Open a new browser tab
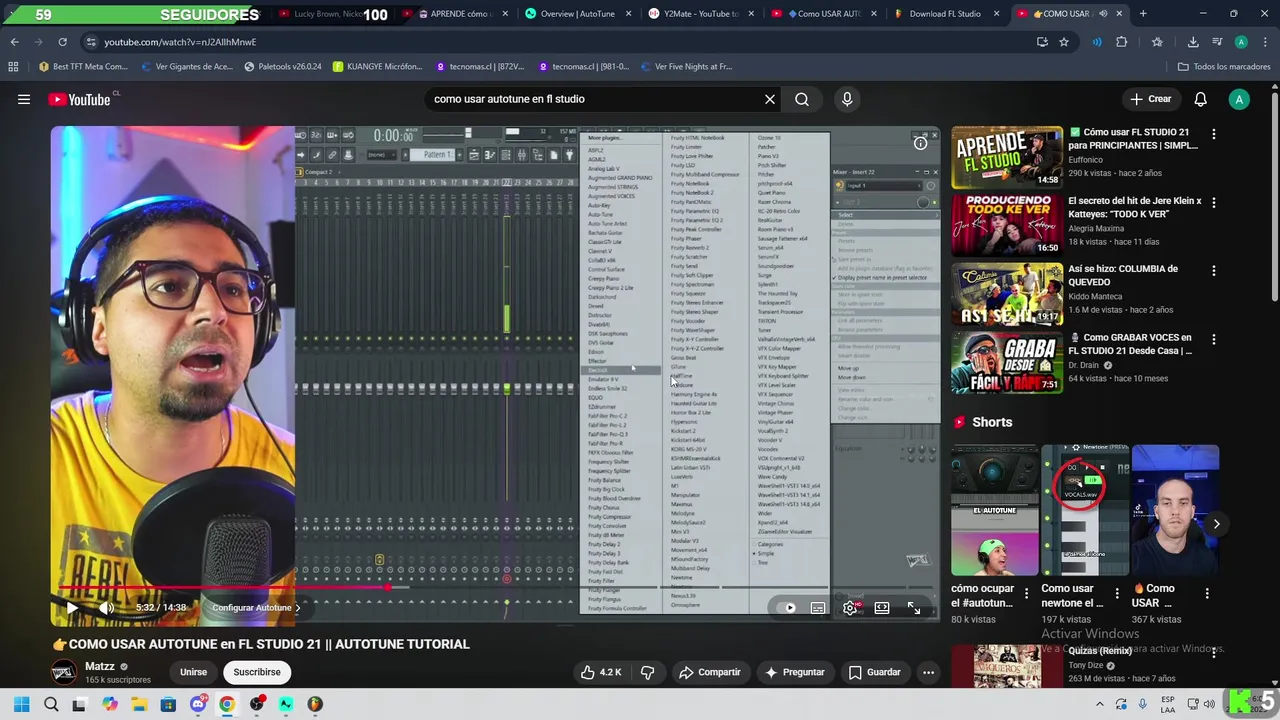This screenshot has width=1280, height=720. coord(1143,14)
